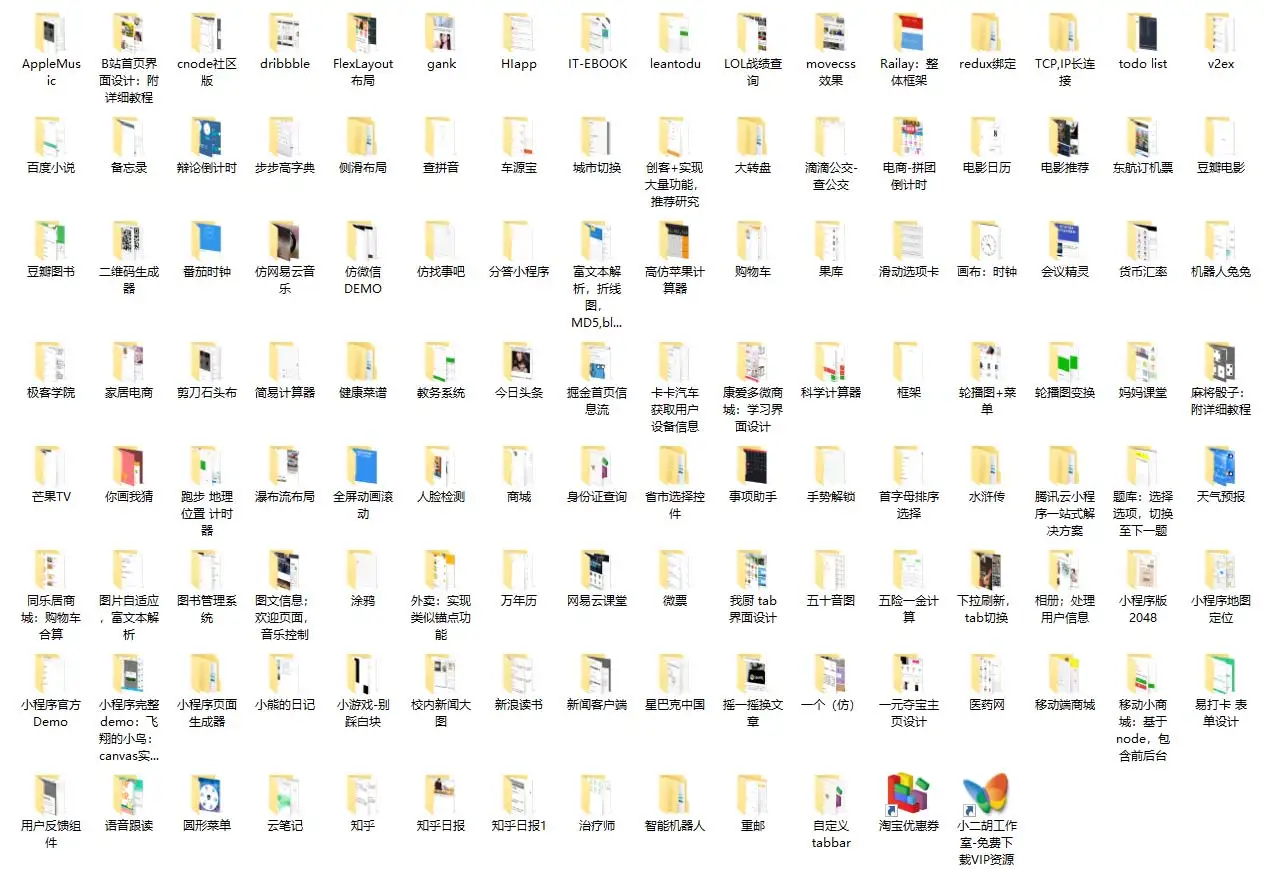Click the '水浒传' label

point(987,497)
